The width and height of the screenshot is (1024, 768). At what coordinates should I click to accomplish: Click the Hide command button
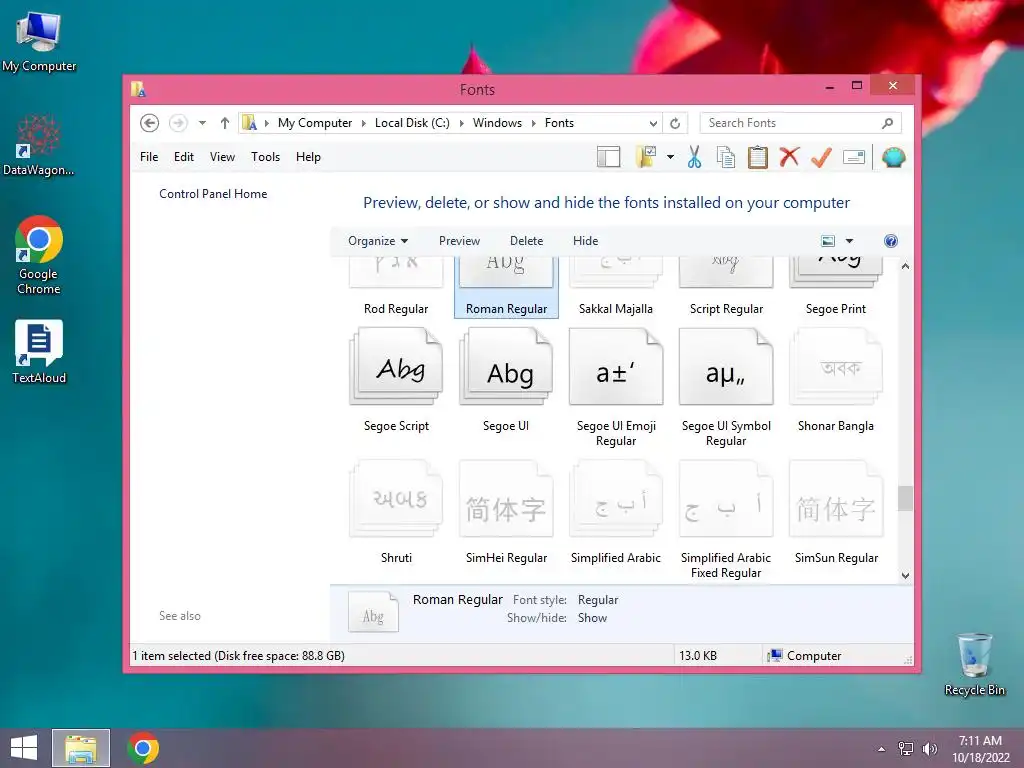click(x=585, y=241)
